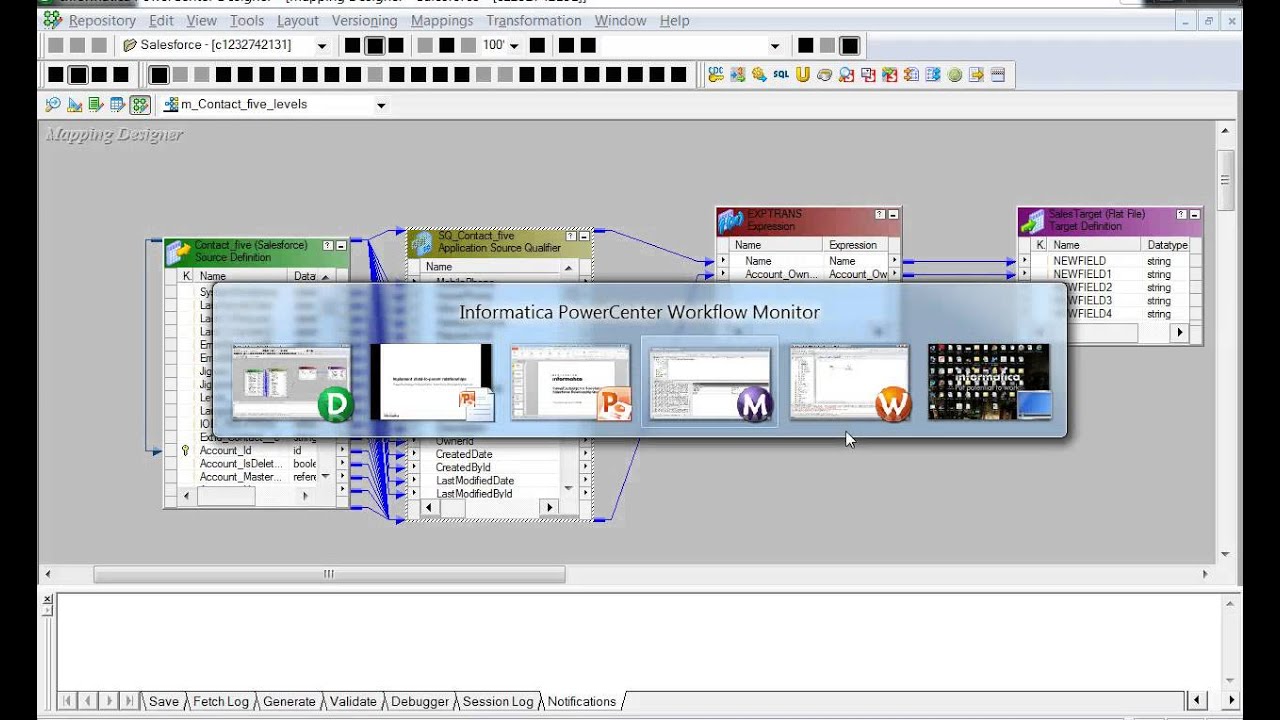Screen dimensions: 1280x720
Task: Open the Layout menu
Action: click(298, 20)
